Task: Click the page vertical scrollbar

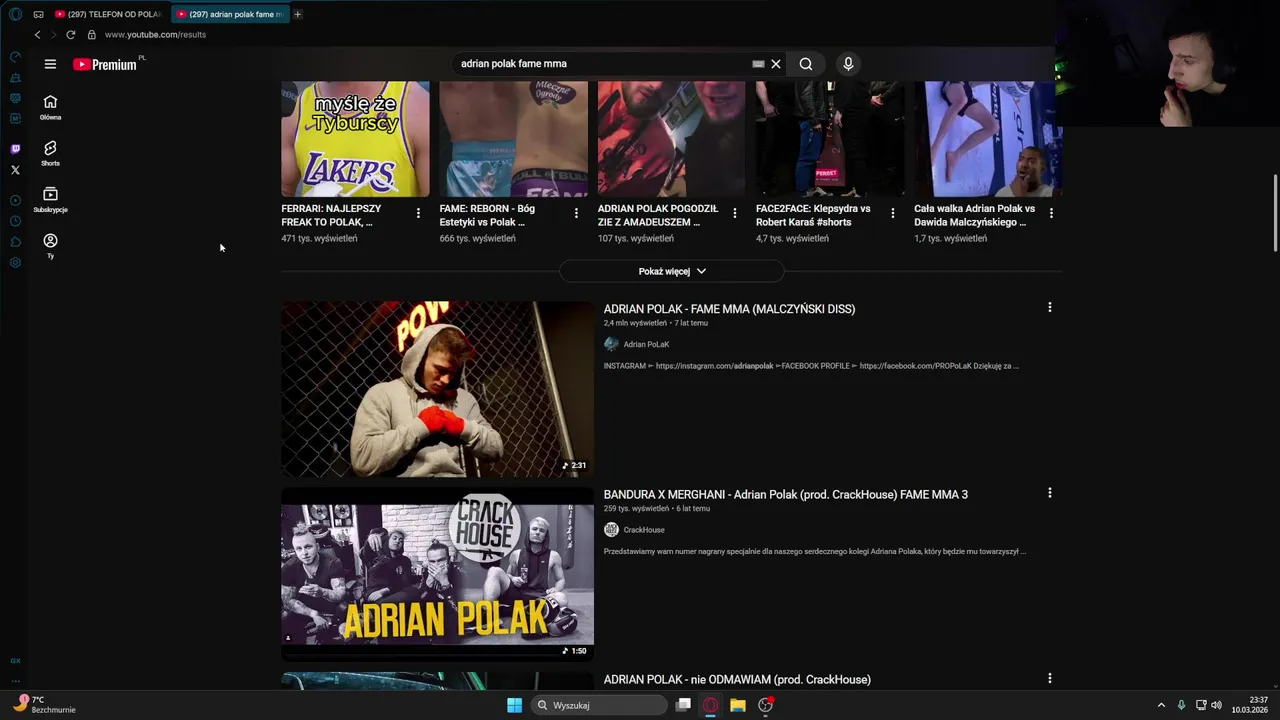Action: point(1275,213)
